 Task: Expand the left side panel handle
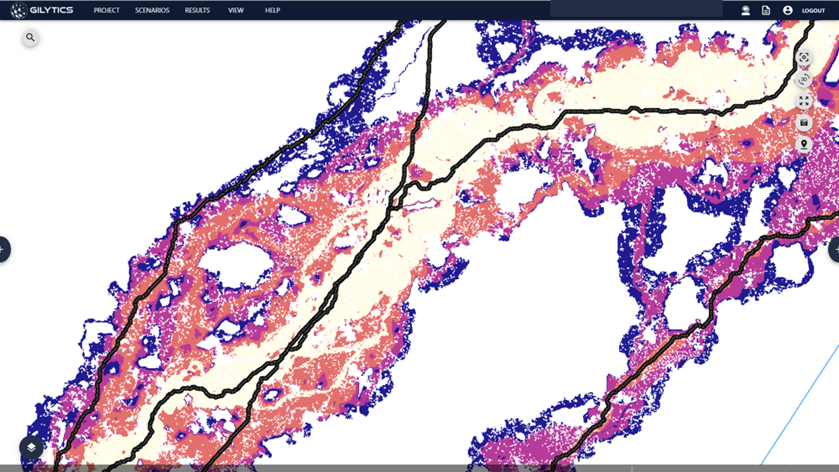(x=3, y=249)
